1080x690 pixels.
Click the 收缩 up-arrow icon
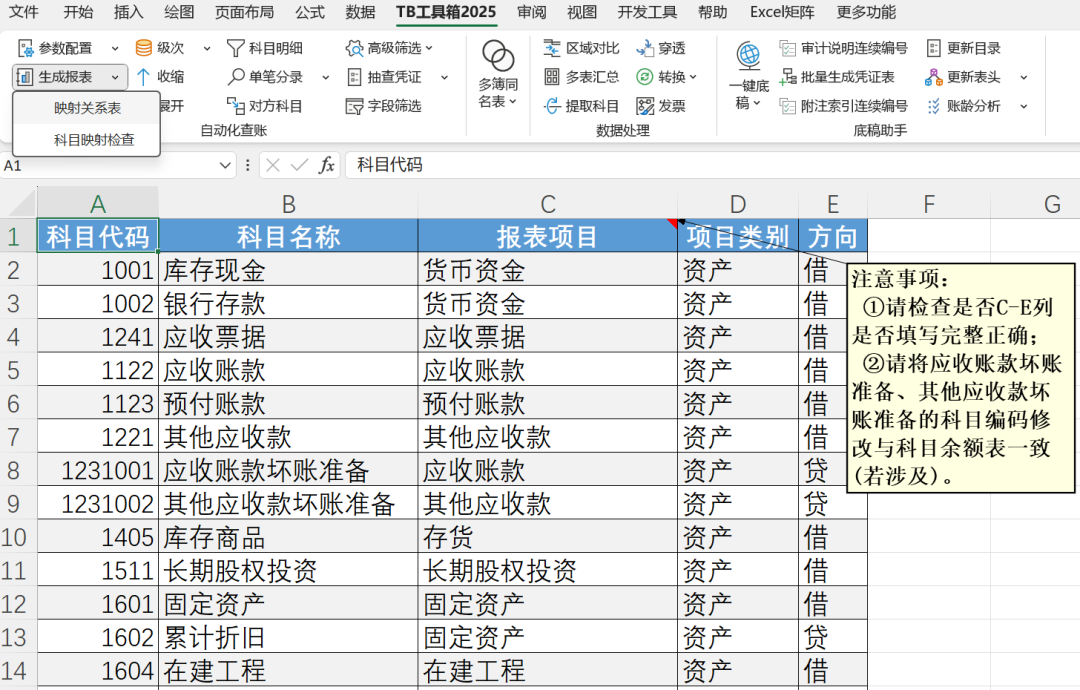coord(143,77)
